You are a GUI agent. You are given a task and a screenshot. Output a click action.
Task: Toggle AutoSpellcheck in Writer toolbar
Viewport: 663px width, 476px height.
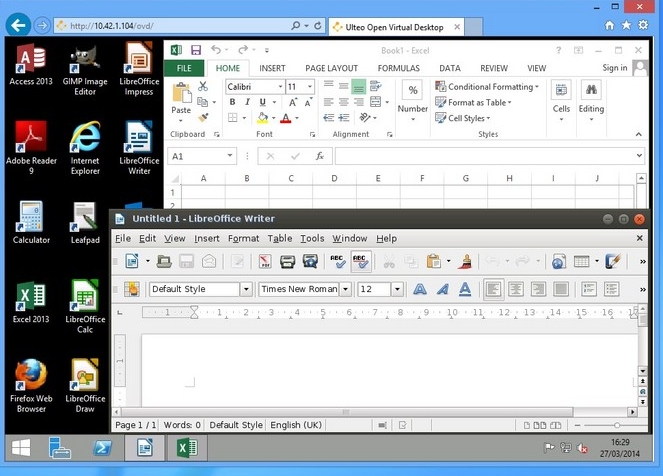click(361, 262)
